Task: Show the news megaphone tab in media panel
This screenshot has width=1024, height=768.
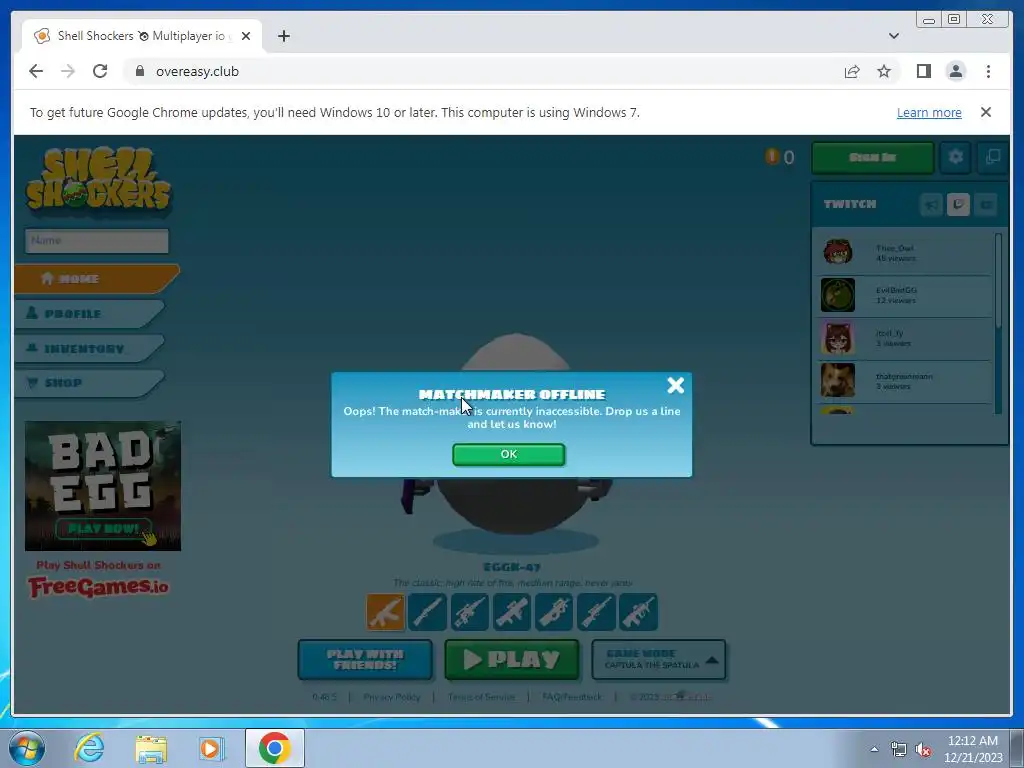Action: 931,205
